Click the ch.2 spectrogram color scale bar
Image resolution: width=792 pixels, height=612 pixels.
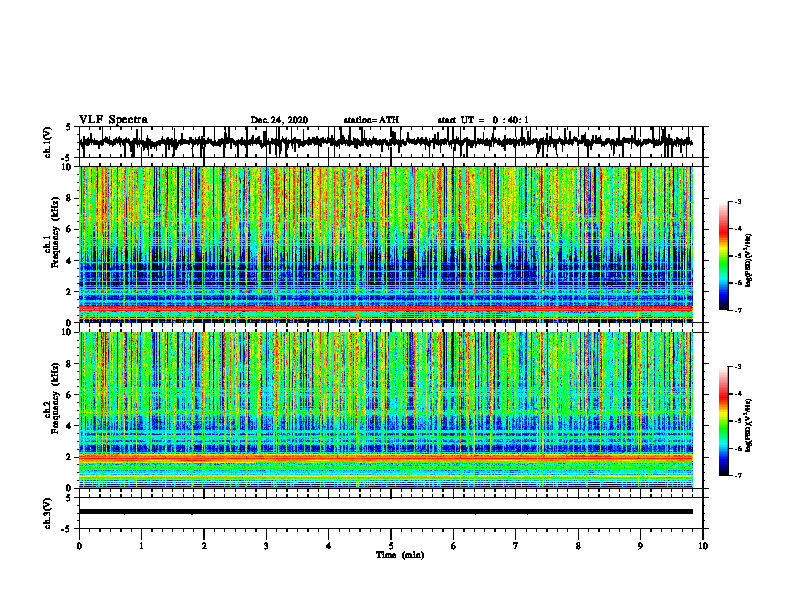point(724,421)
